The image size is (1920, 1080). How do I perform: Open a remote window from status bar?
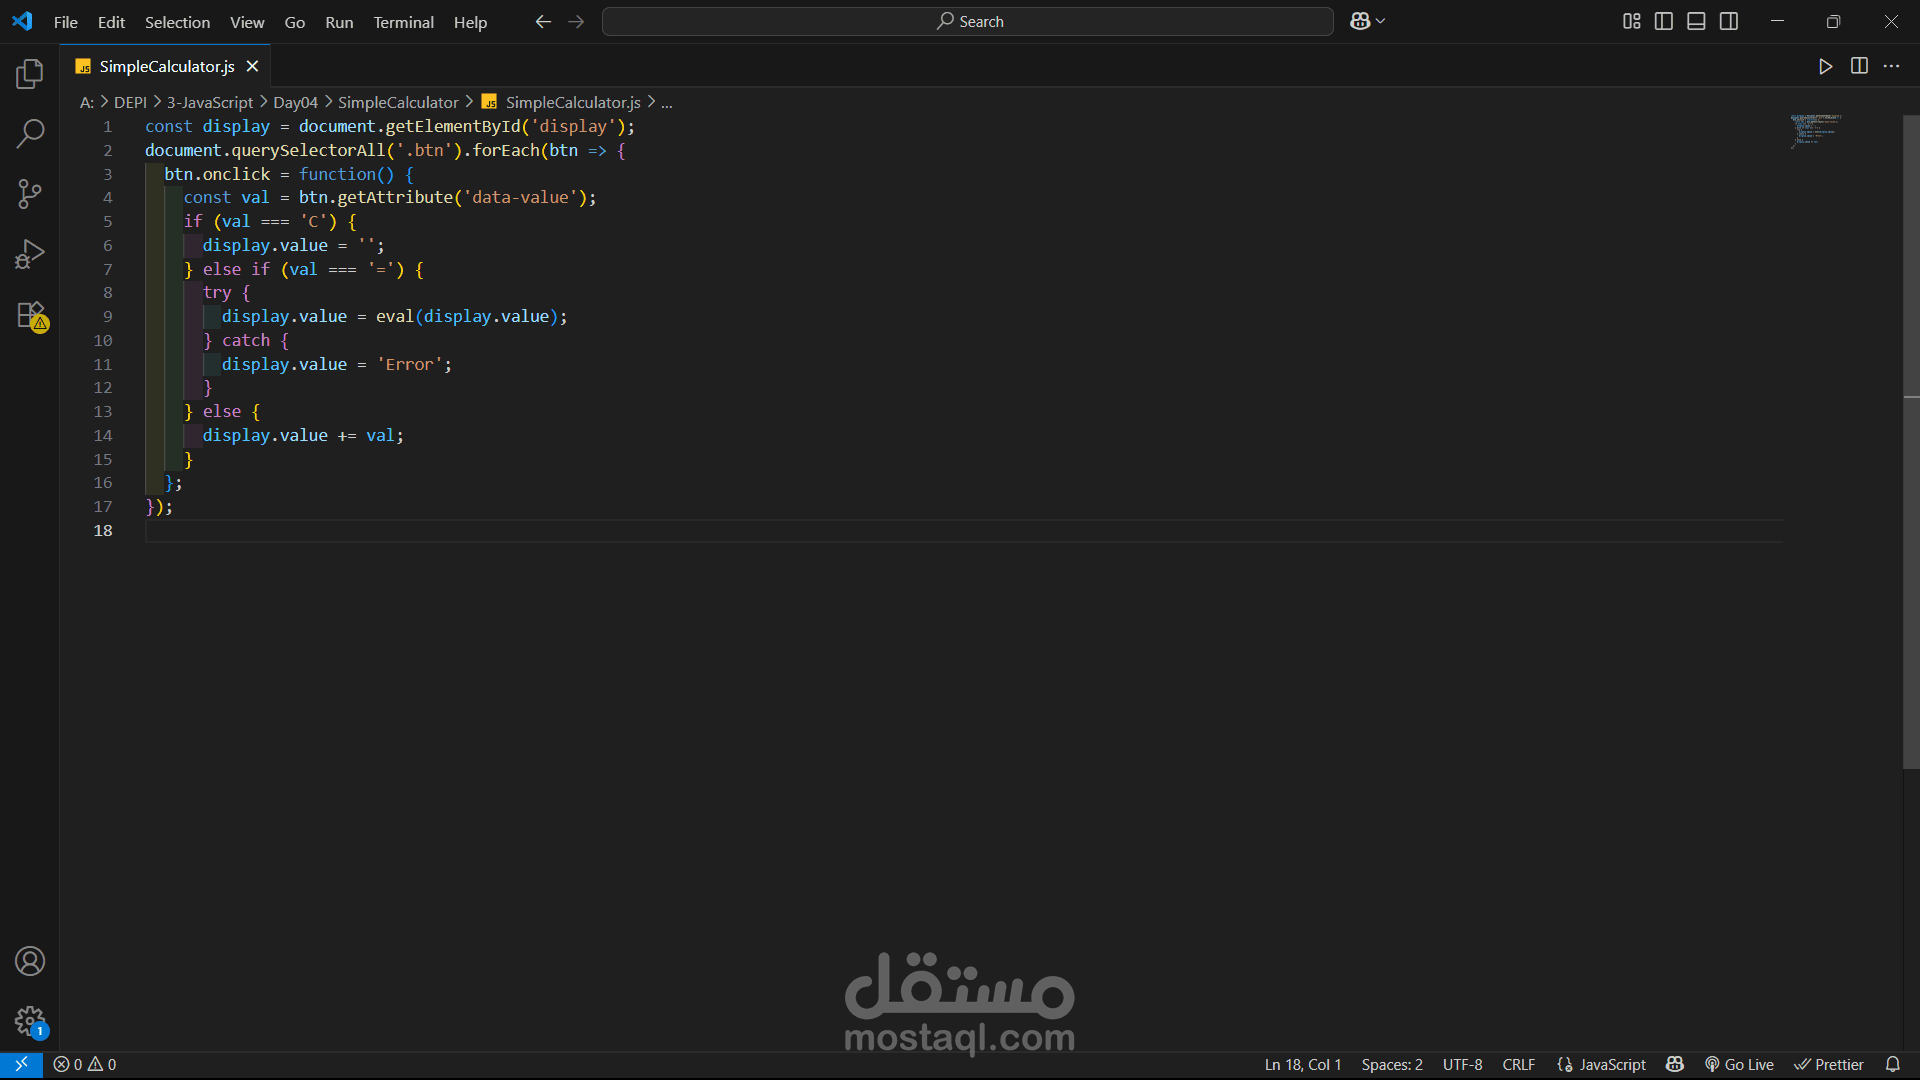click(21, 1065)
